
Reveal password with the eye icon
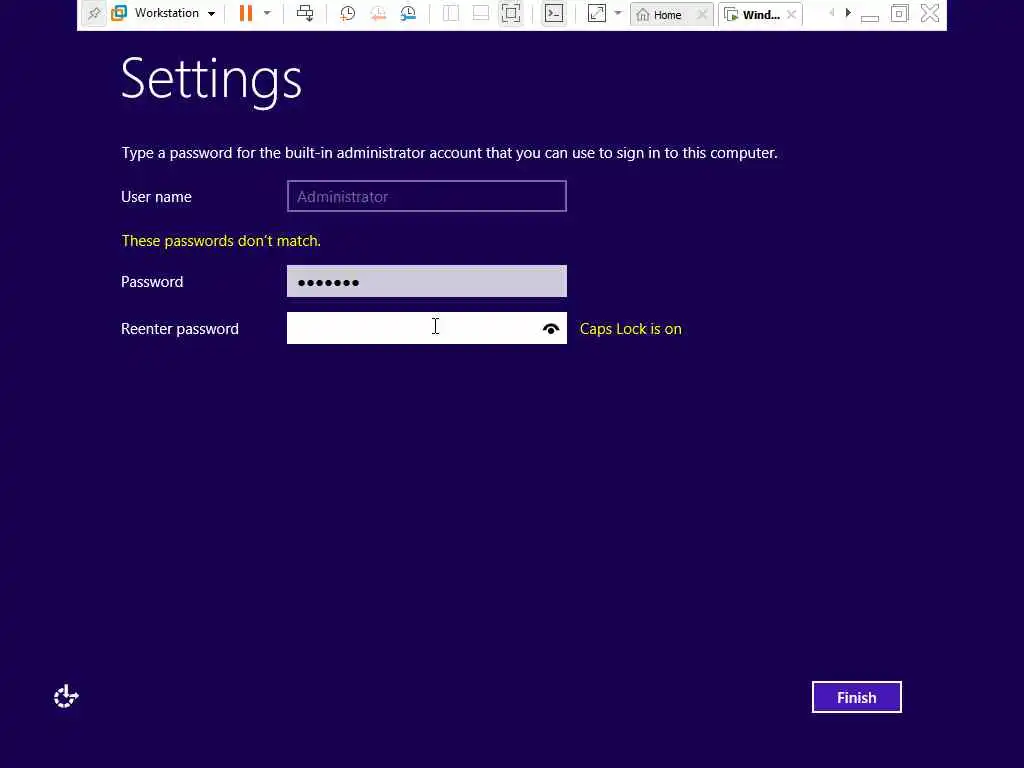pos(551,329)
